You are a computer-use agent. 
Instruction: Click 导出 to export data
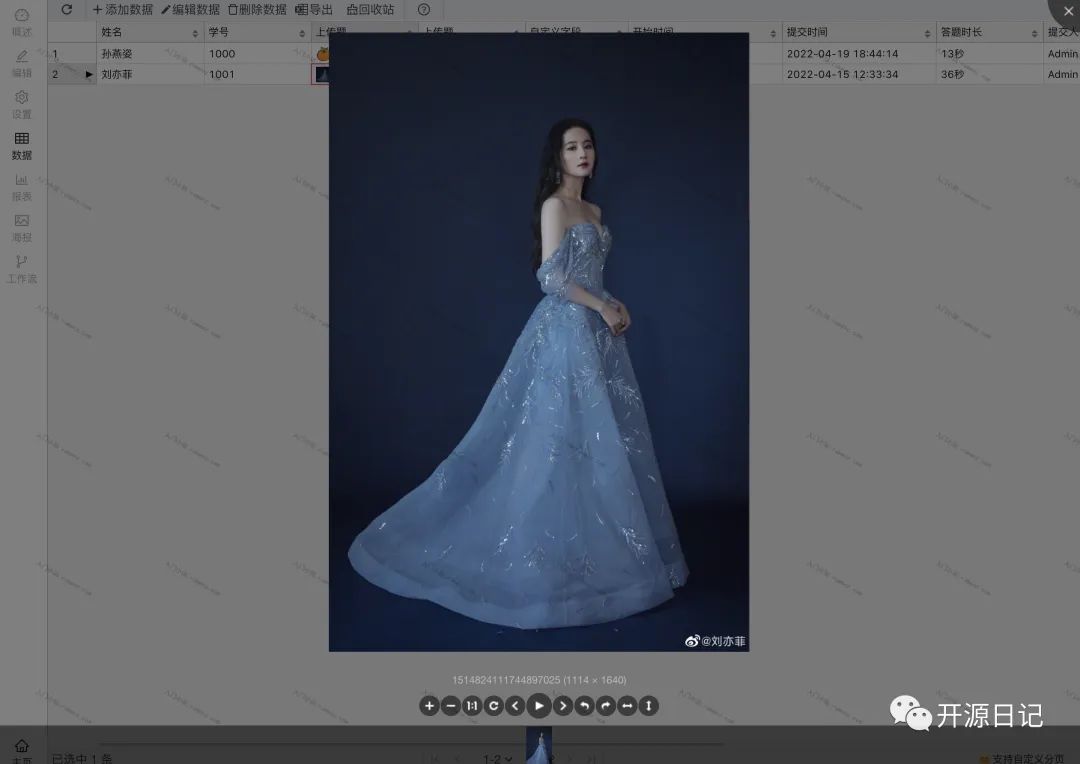pyautogui.click(x=313, y=10)
